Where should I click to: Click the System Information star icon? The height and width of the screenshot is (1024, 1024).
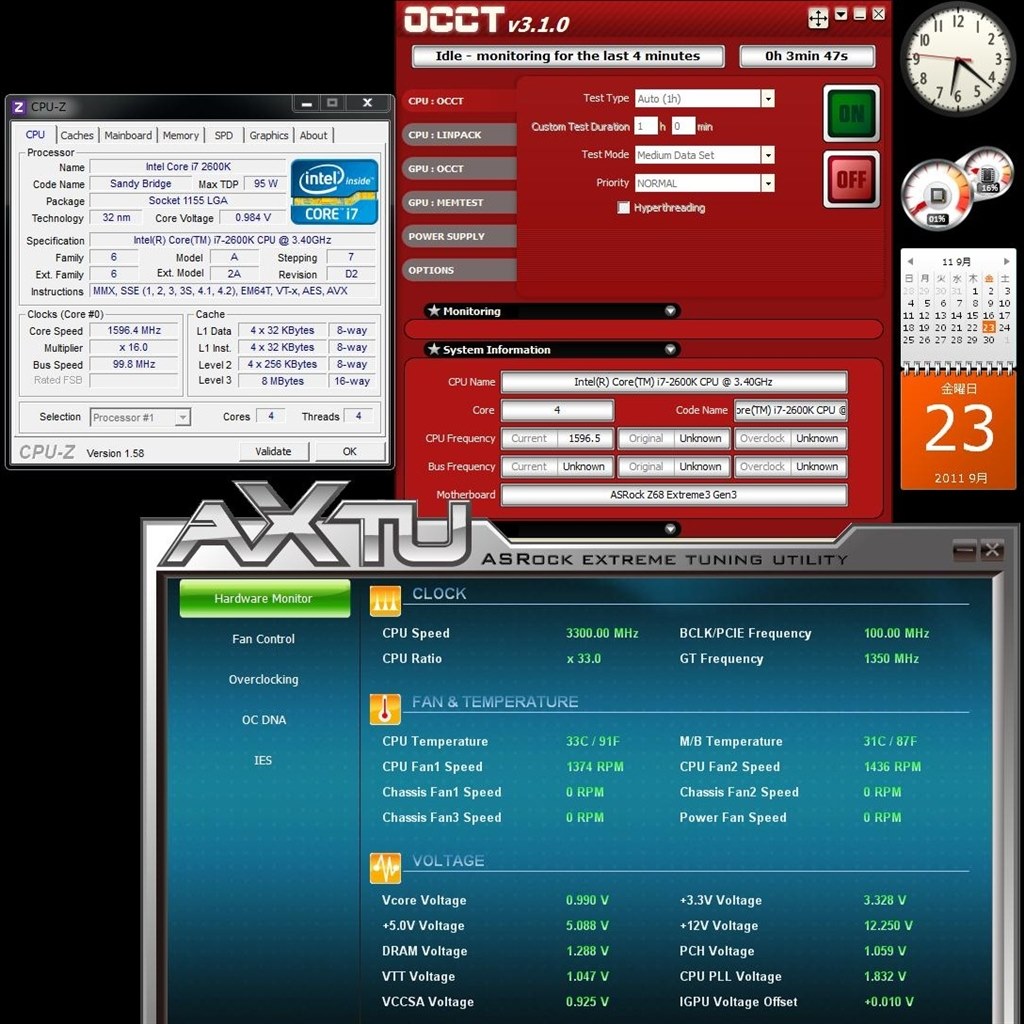tap(434, 349)
